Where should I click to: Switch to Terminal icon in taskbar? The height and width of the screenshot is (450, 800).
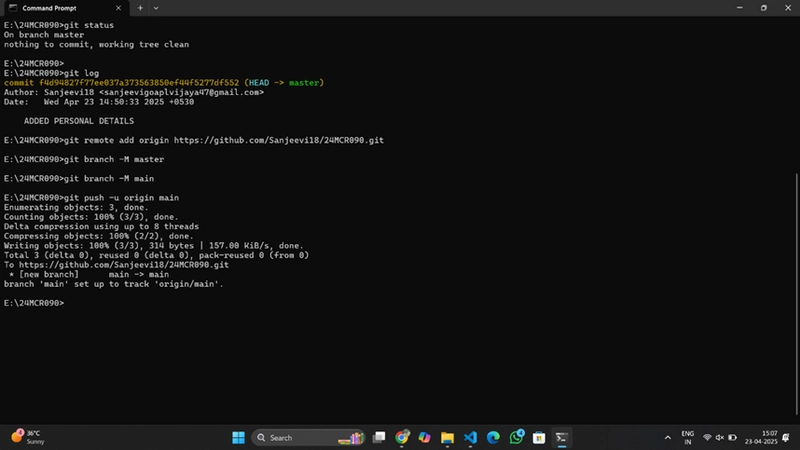[x=562, y=438]
